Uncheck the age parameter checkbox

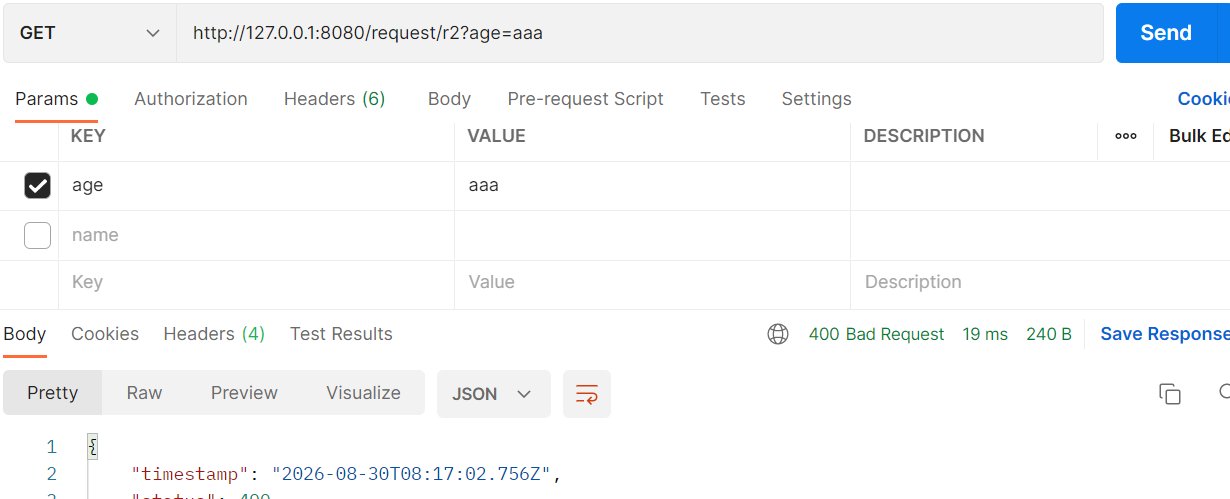point(37,186)
